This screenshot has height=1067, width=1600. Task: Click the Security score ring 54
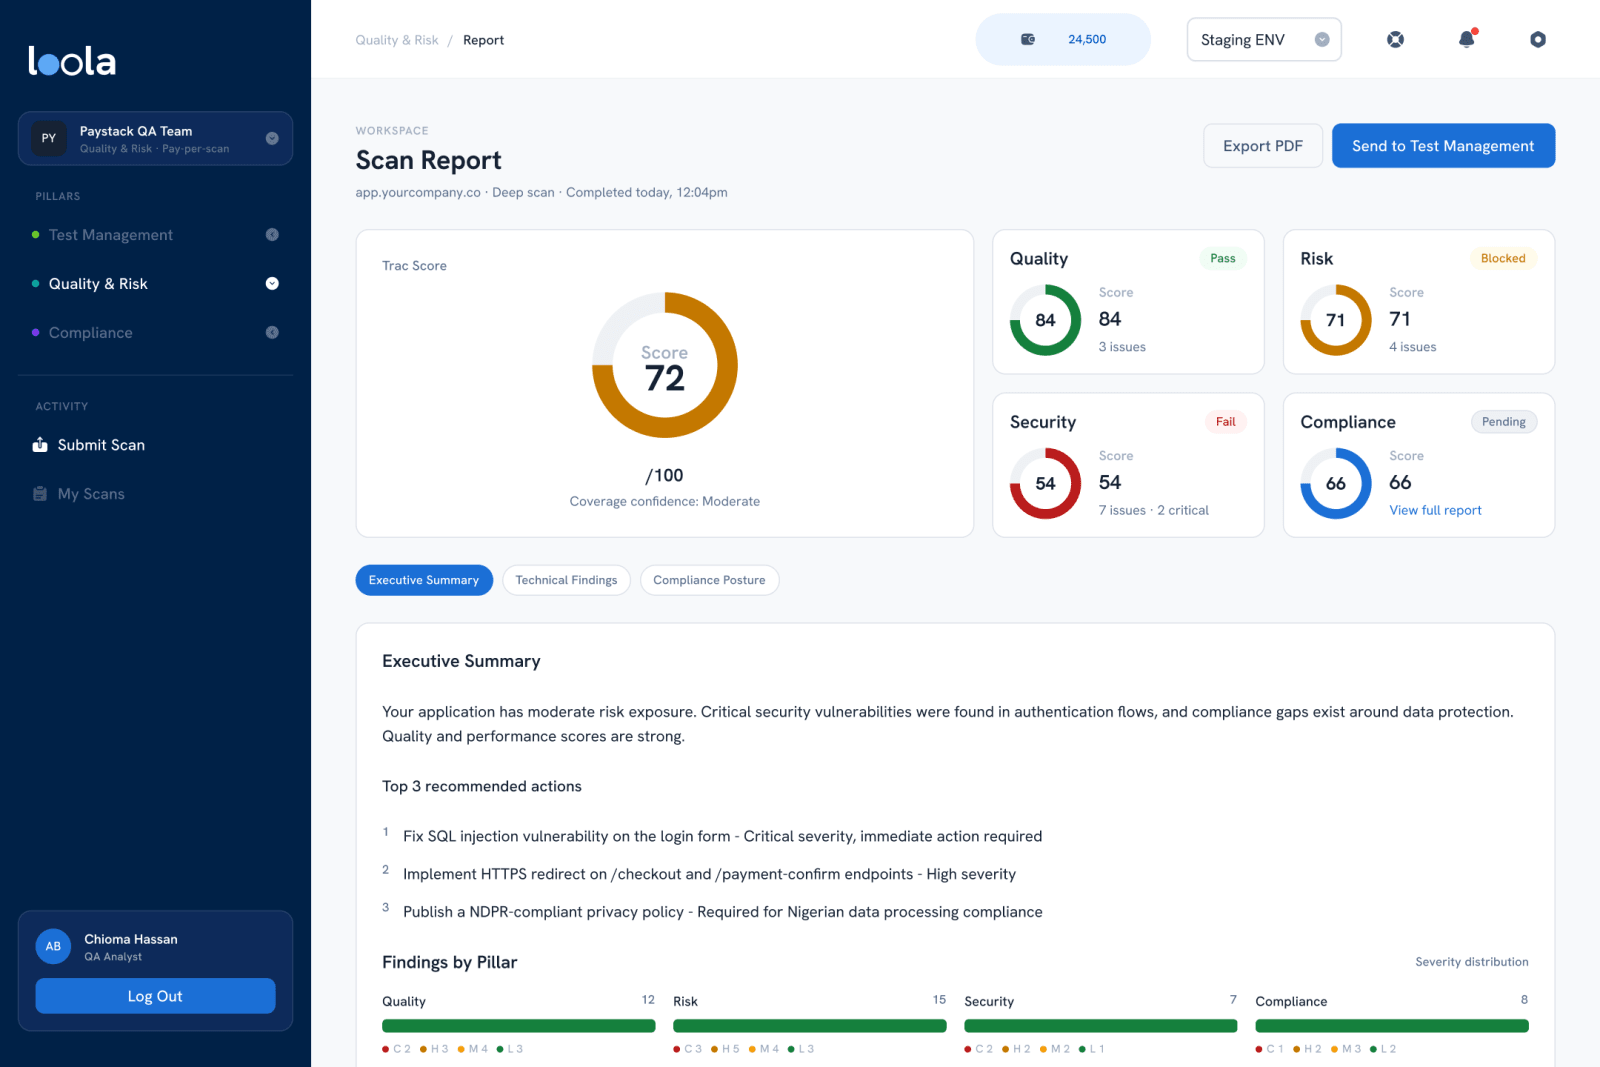1045,483
